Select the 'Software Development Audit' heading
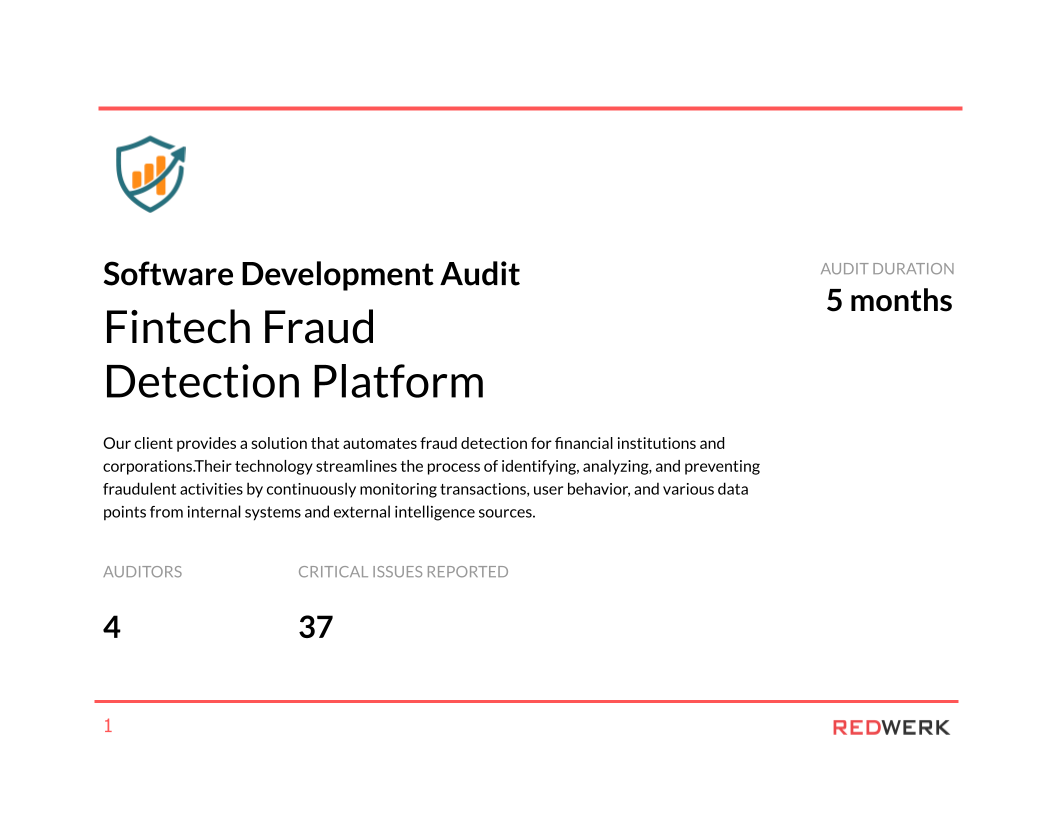Image resolution: width=1056 pixels, height=816 pixels. click(x=311, y=274)
